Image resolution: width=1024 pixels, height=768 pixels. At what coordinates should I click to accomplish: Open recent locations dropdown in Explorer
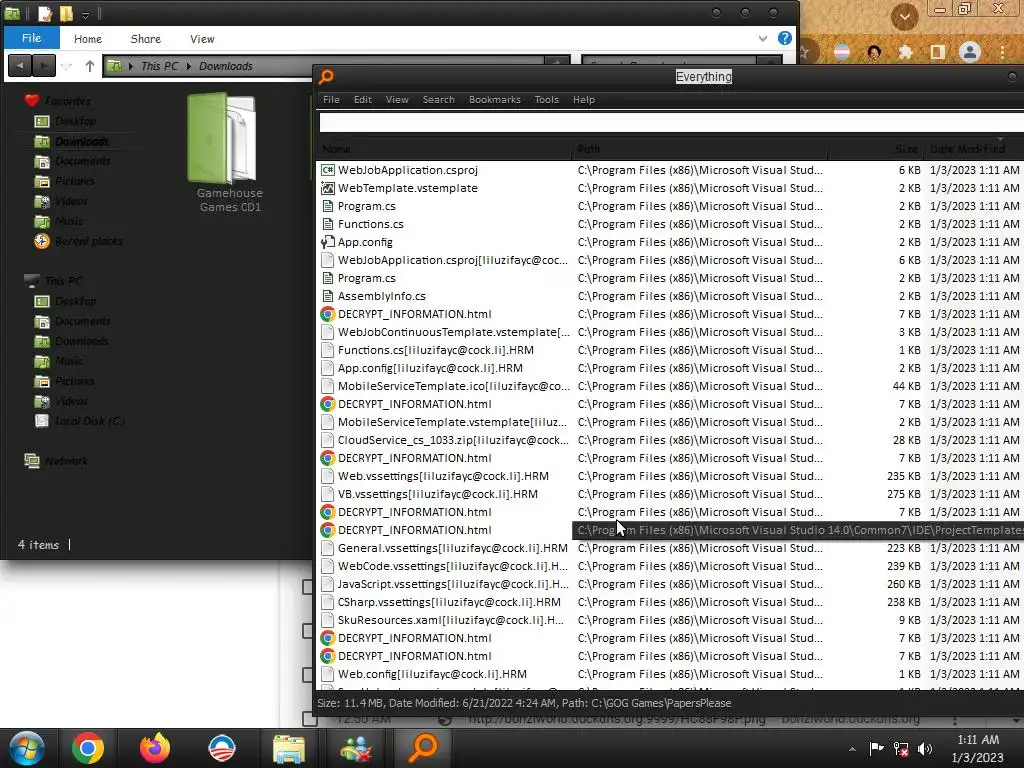66,66
